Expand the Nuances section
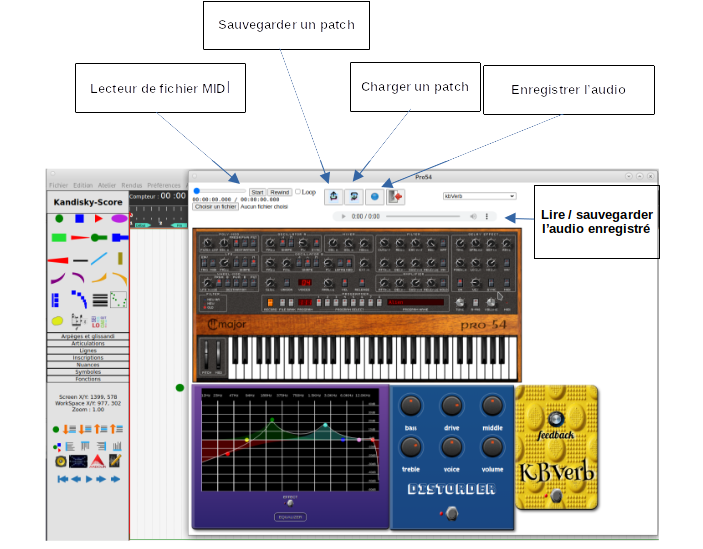This screenshot has height=549, width=703. click(88, 365)
